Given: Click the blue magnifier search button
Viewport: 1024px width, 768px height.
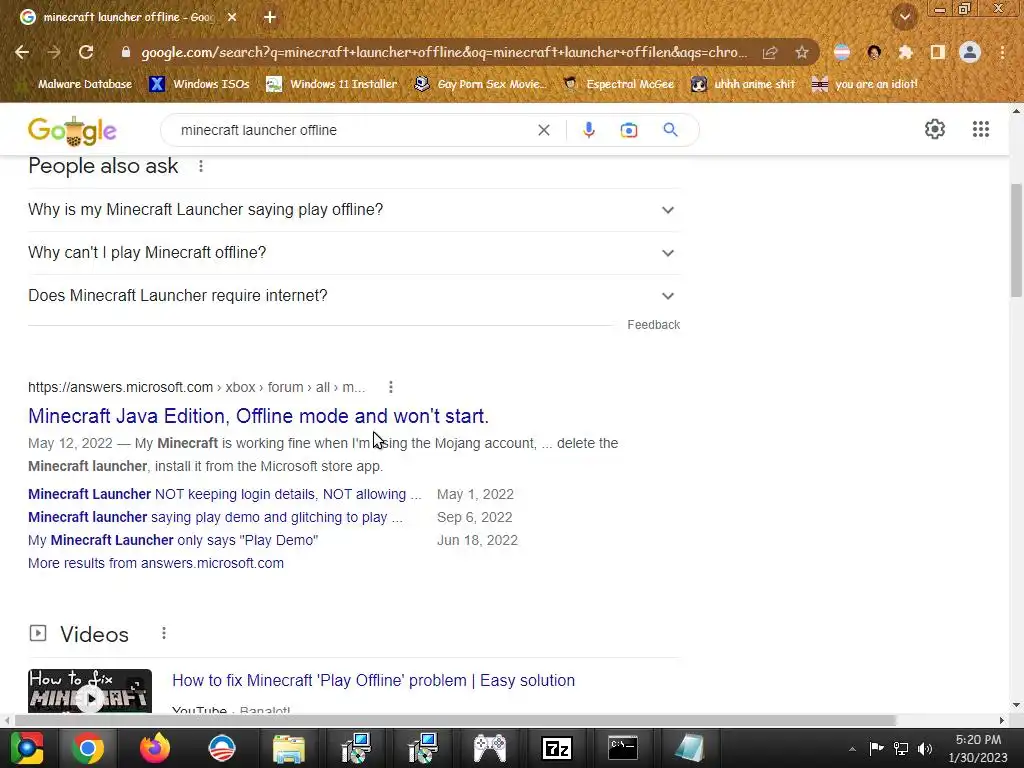Looking at the screenshot, I should click(670, 130).
